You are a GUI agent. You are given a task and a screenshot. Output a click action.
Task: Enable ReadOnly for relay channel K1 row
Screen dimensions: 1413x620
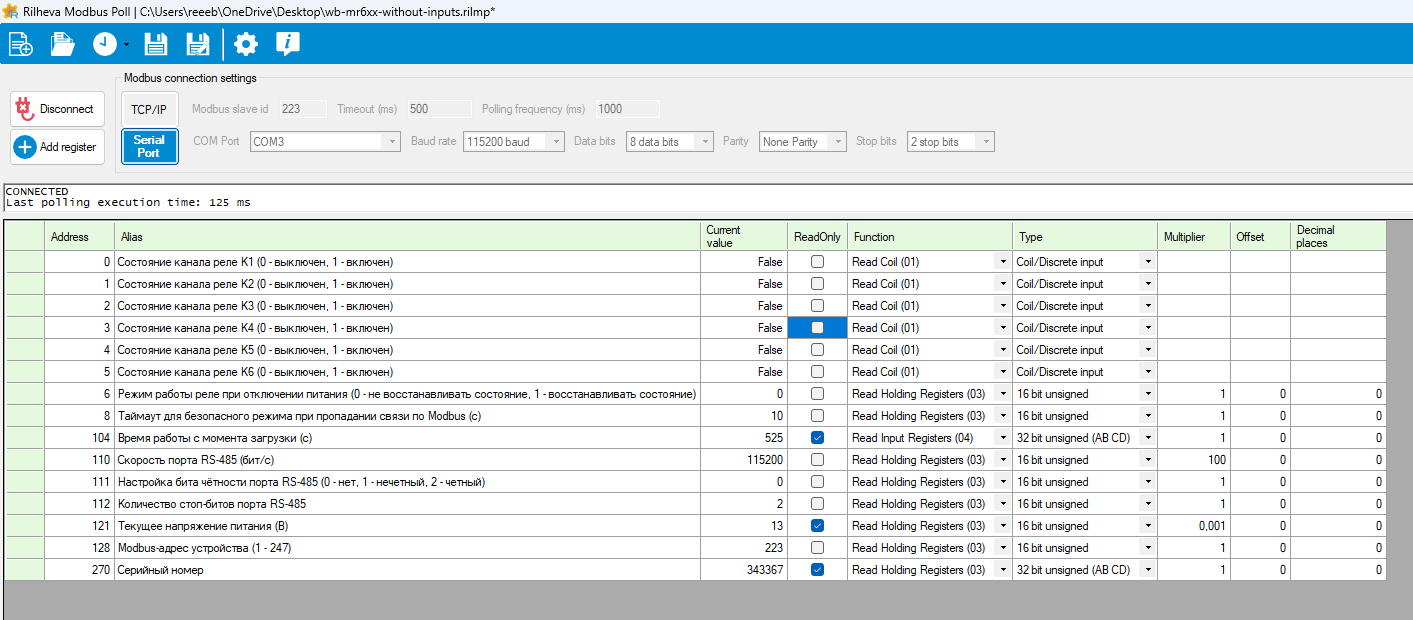817,262
